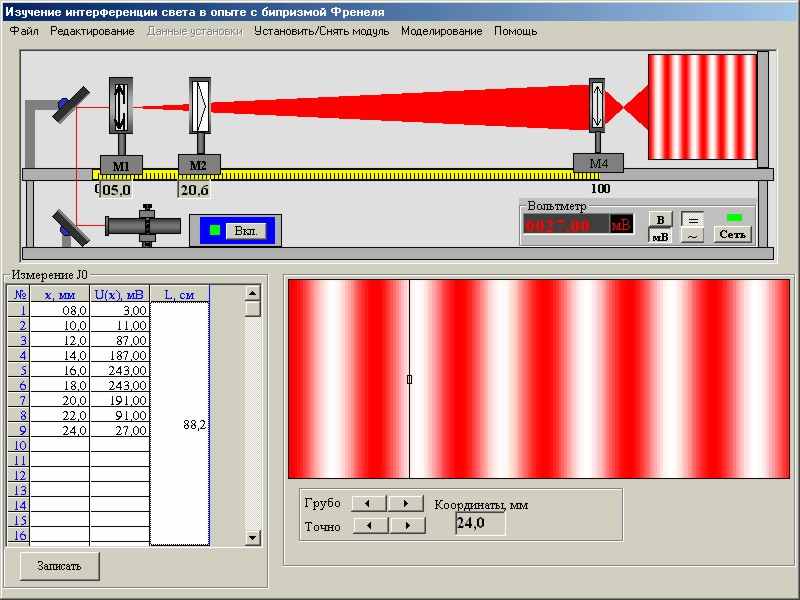Select row 5 header in table
Image resolution: width=800 pixels, height=600 pixels.
[19, 370]
